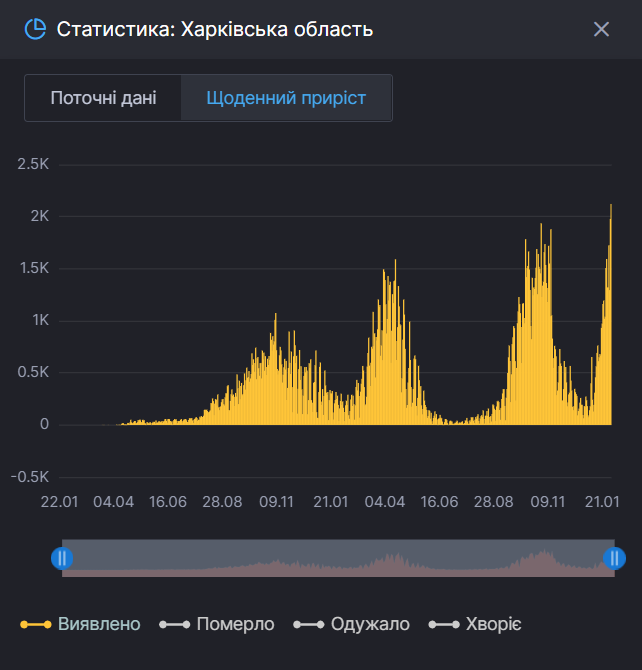This screenshot has width=642, height=670.
Task: Click the 22.01 x-axis date label
Action: (59, 502)
